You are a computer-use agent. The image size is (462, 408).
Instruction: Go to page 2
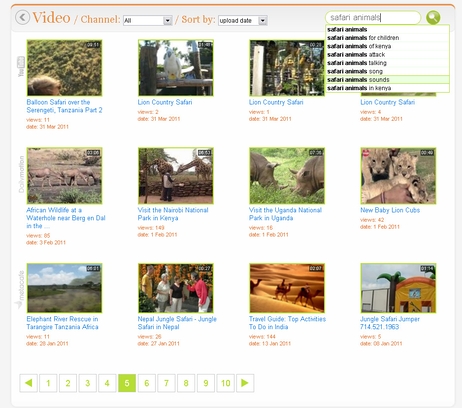tap(68, 383)
